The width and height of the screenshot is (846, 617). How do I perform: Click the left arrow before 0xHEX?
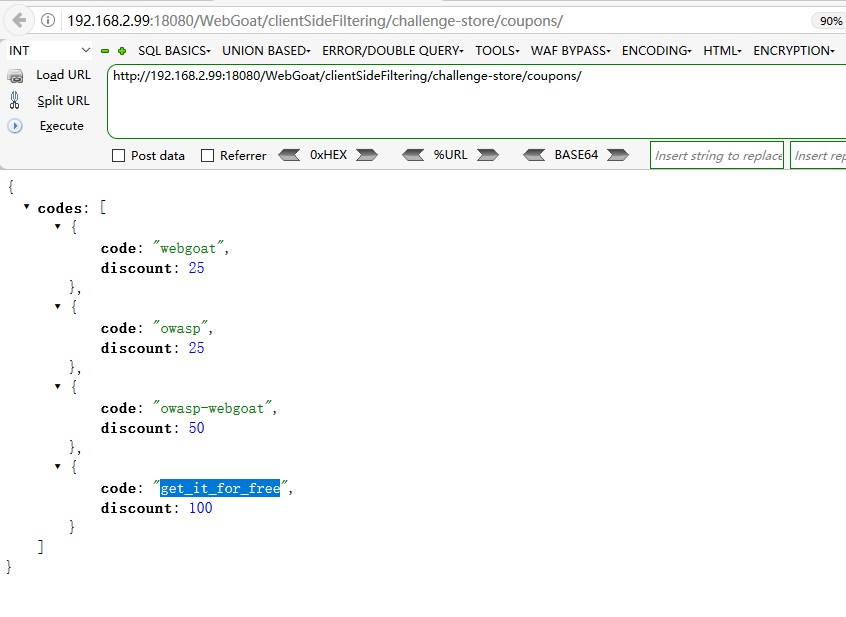tap(289, 155)
